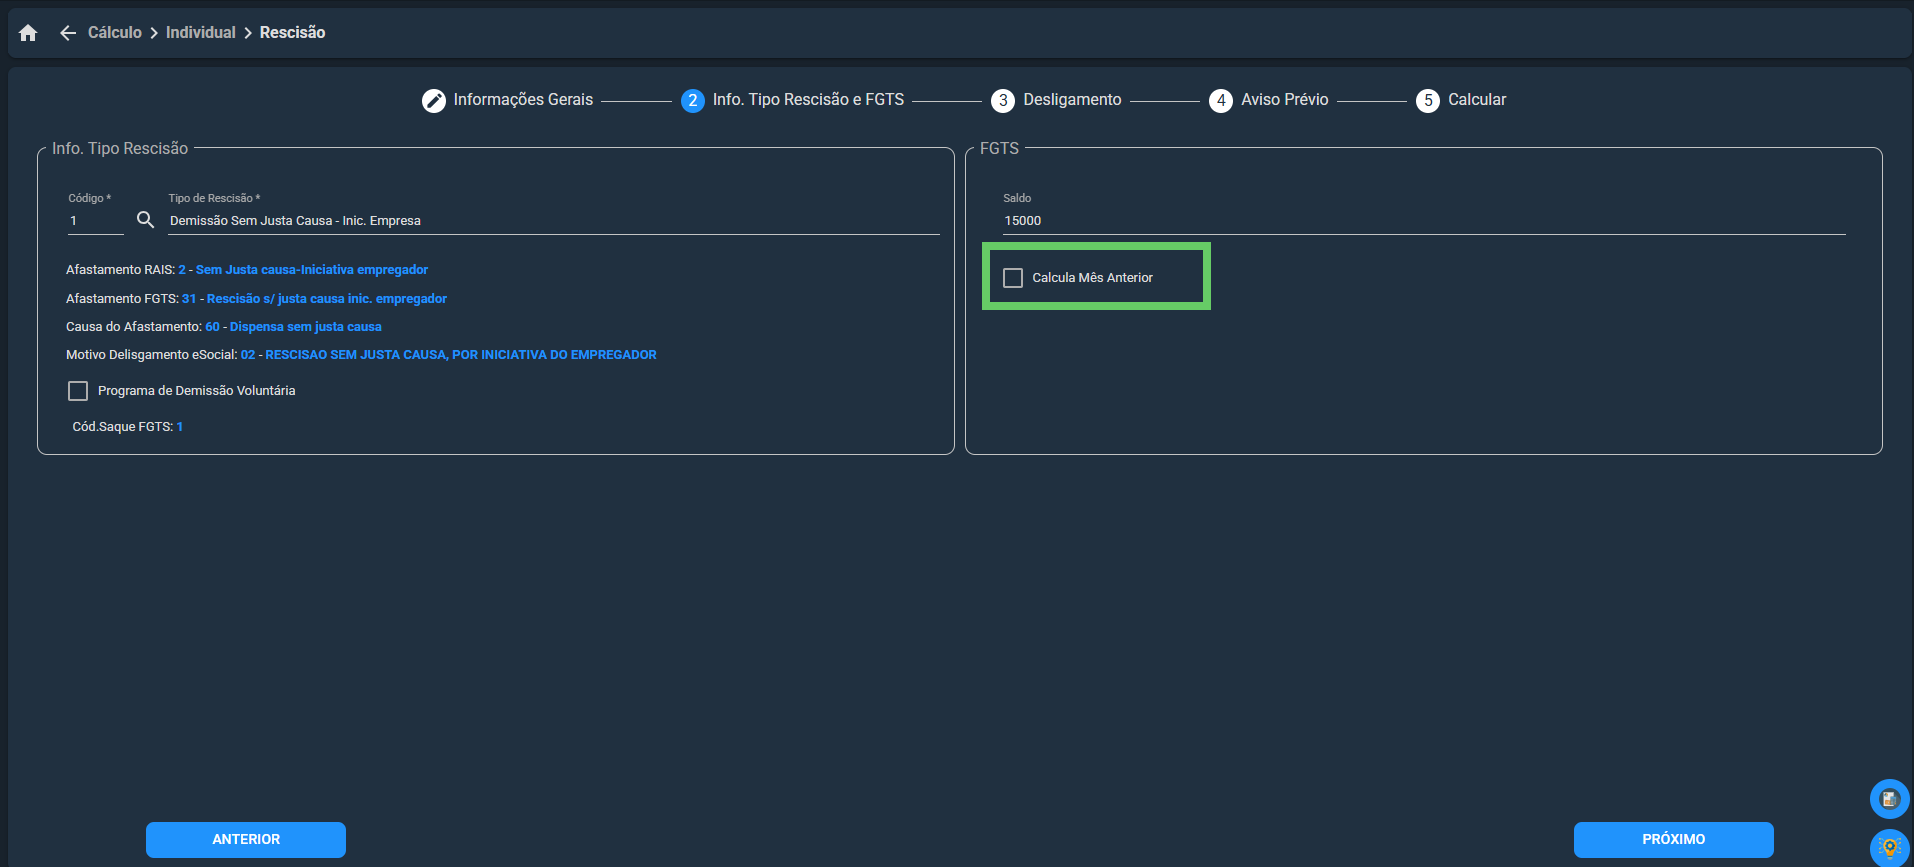Click the back arrow in breadcrumb
Screen dimensions: 1914x867
coord(68,33)
